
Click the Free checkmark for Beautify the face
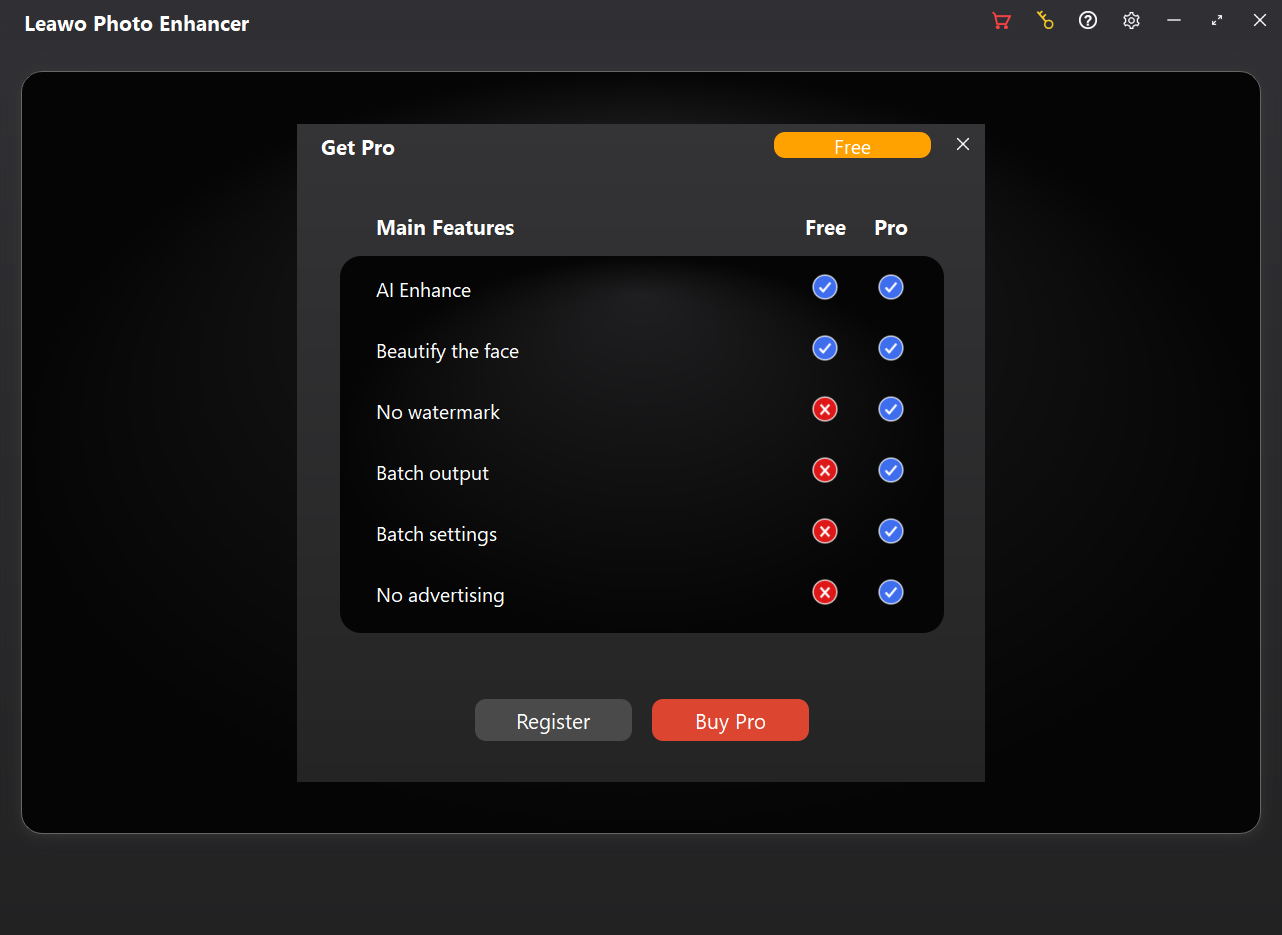tap(825, 349)
